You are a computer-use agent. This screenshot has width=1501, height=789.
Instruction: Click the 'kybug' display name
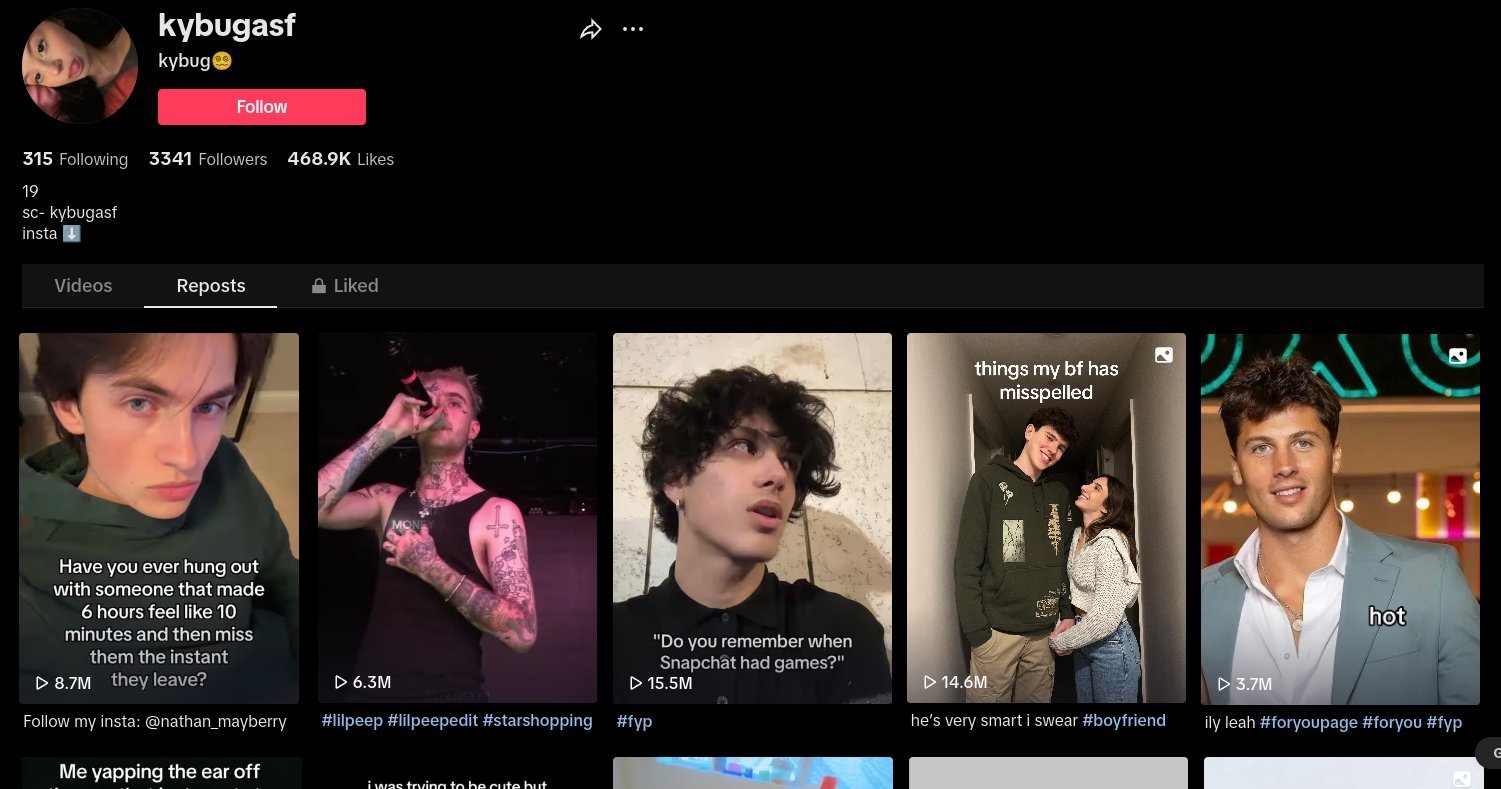(x=184, y=61)
